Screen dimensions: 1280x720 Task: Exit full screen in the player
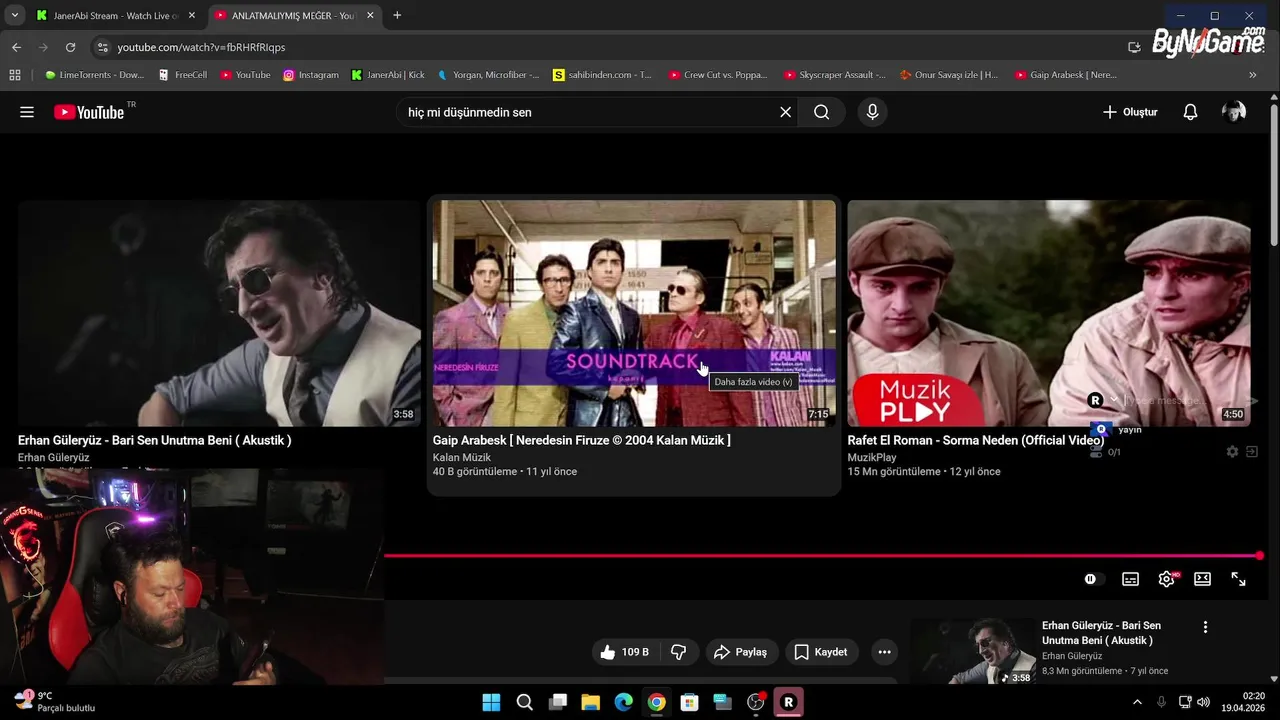pos(1238,579)
